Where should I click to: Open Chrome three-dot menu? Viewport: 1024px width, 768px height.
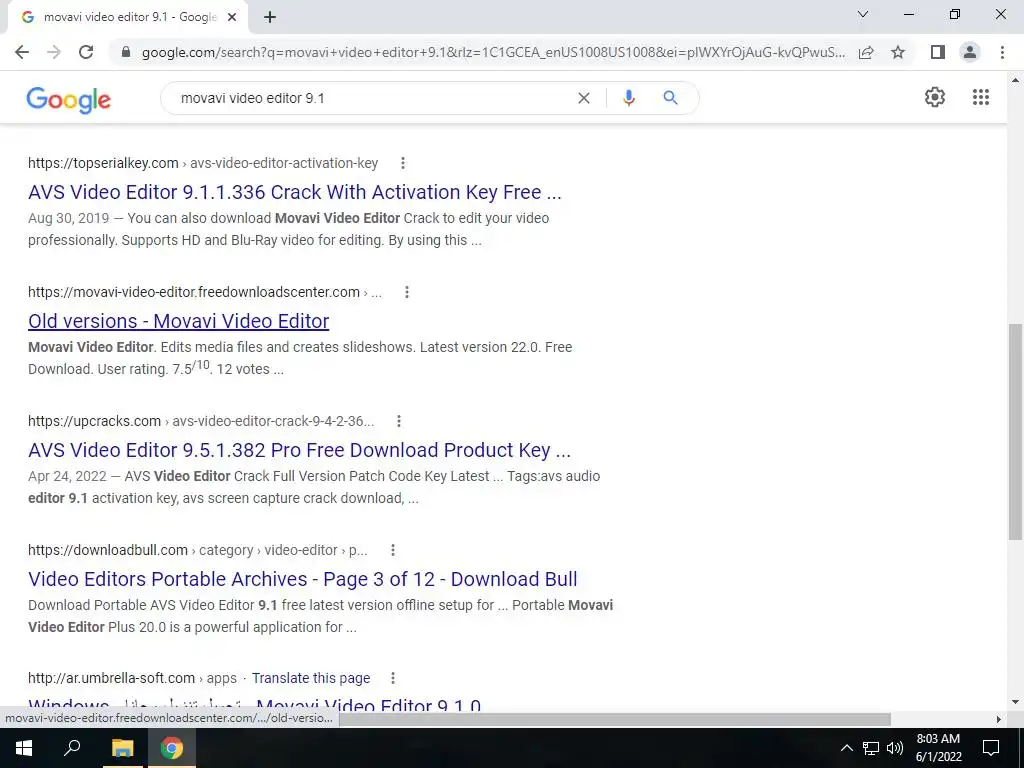pos(1002,52)
